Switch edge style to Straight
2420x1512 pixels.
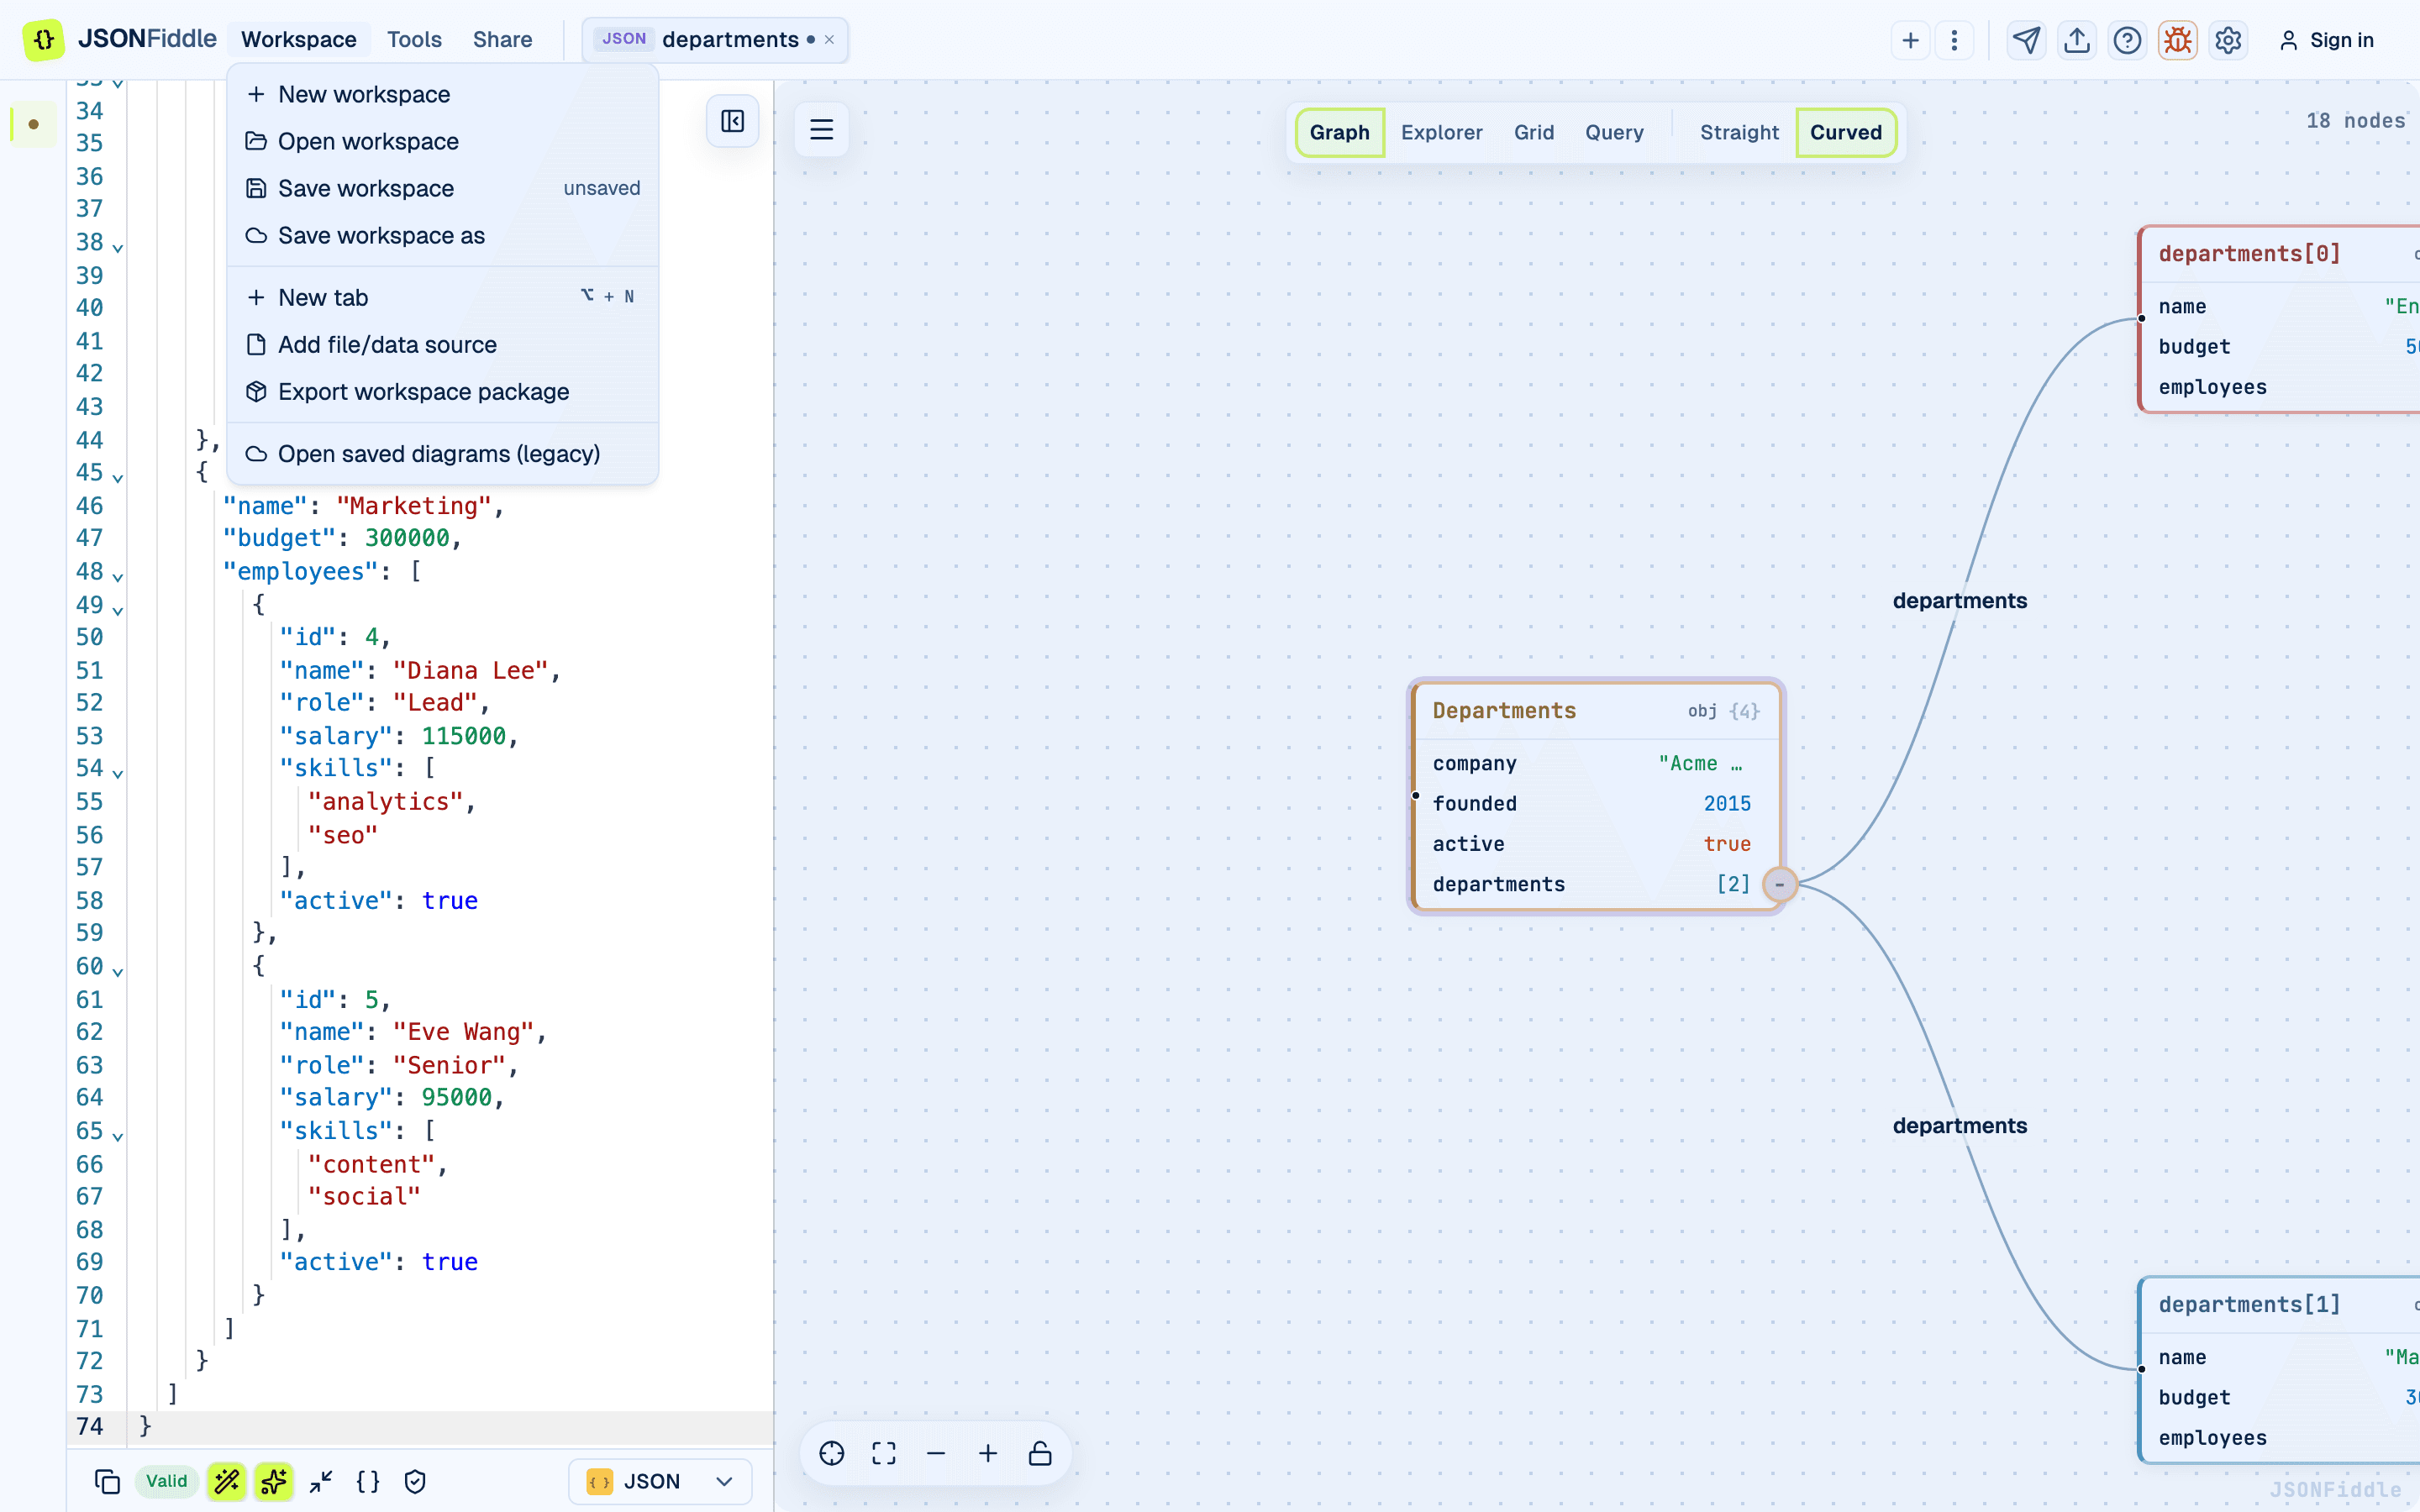pos(1739,132)
